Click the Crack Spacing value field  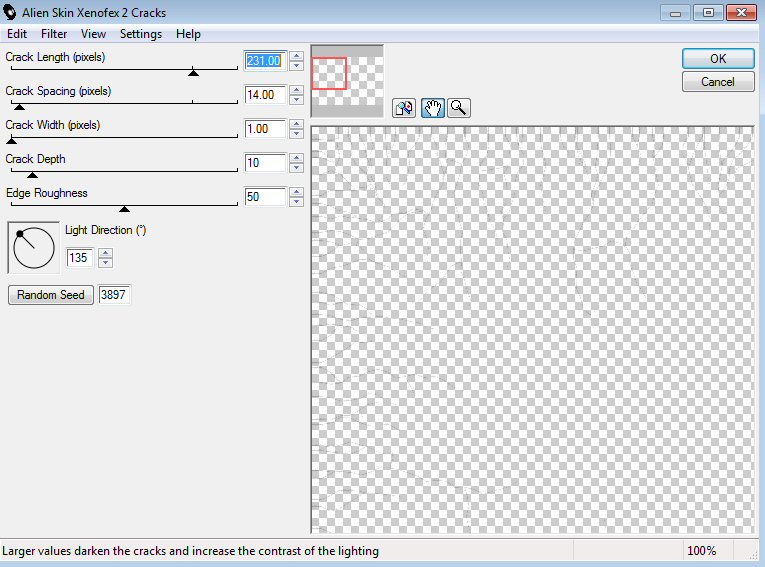[x=264, y=95]
